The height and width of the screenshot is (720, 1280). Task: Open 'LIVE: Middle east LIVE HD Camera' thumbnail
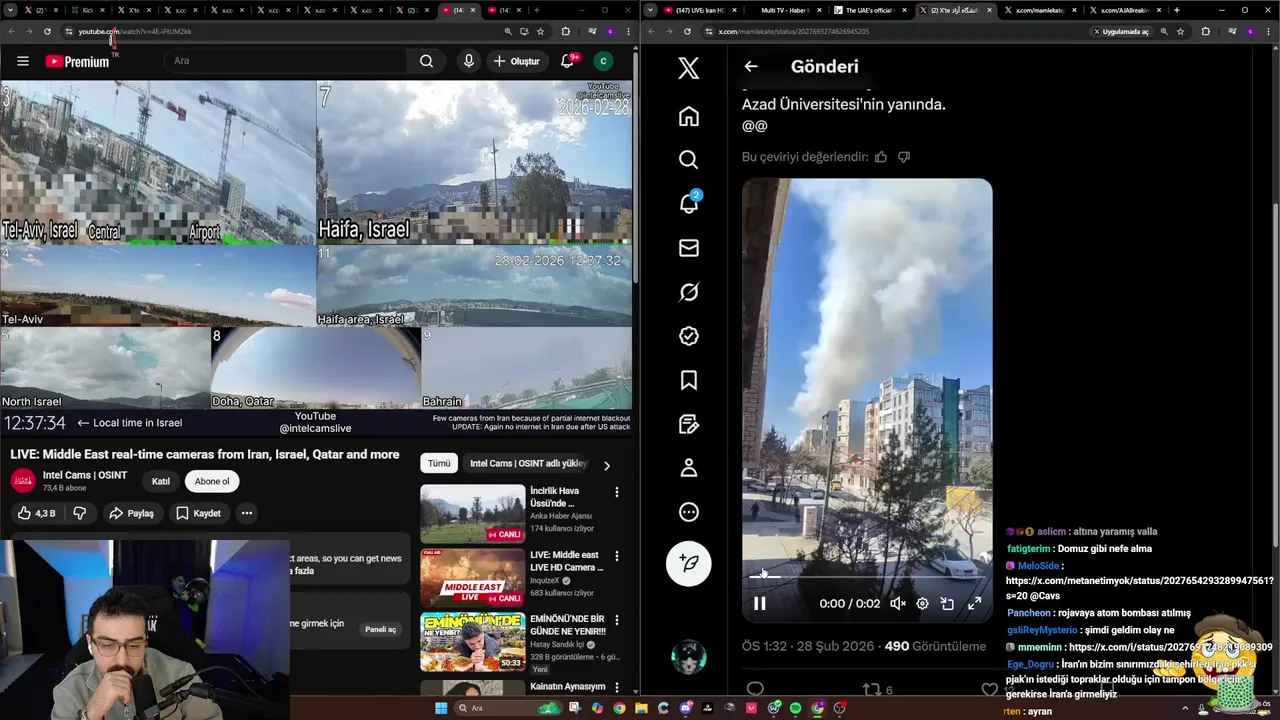472,578
